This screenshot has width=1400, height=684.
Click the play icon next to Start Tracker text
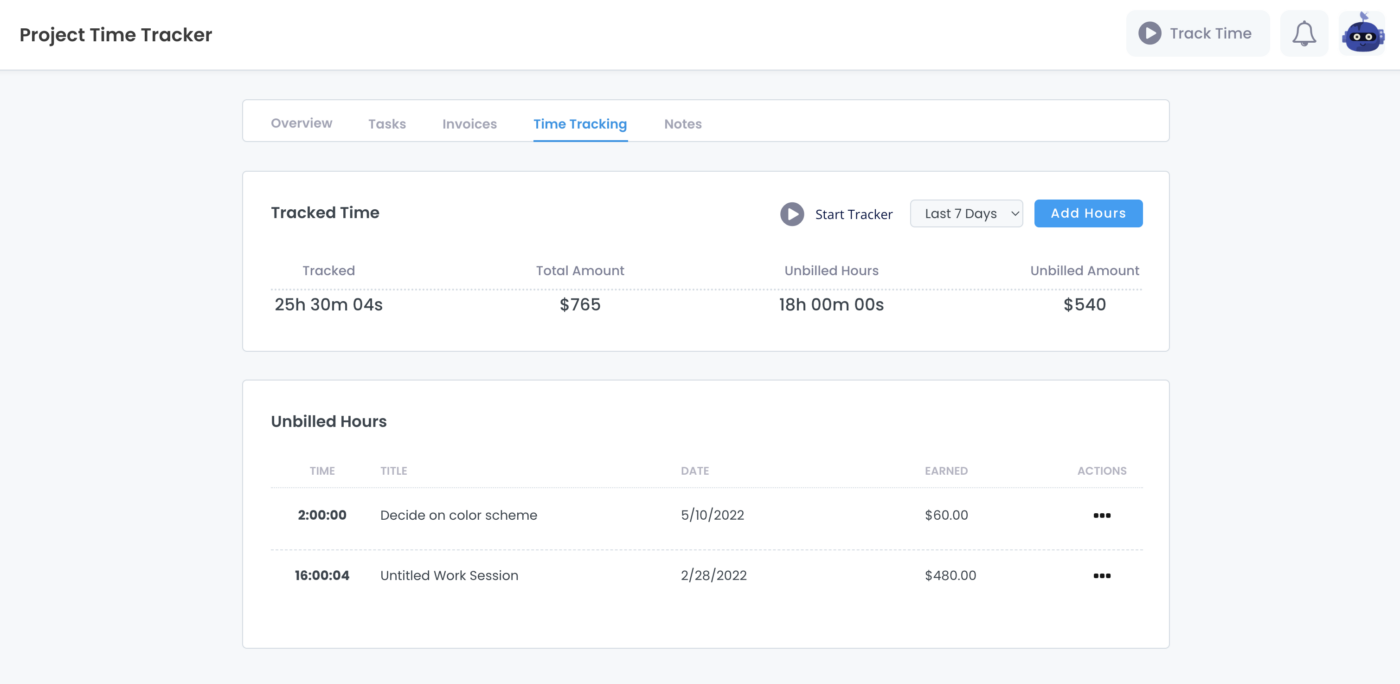click(x=792, y=214)
